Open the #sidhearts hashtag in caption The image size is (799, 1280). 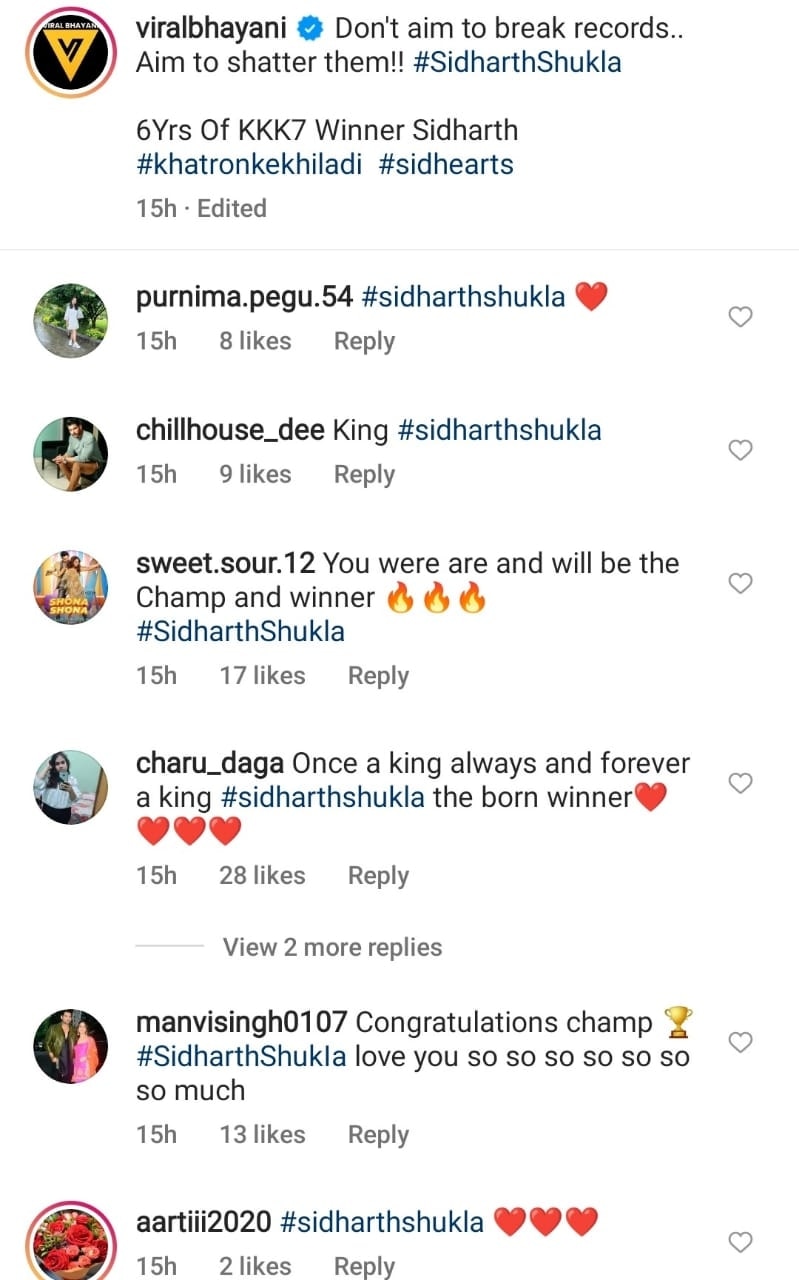pyautogui.click(x=446, y=164)
